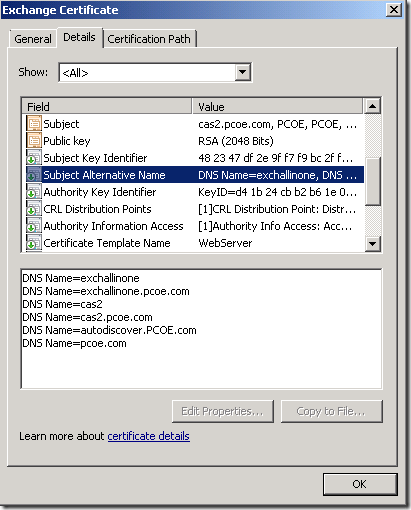This screenshot has height=510, width=411.
Task: Click the OK button
Action: coord(360,484)
